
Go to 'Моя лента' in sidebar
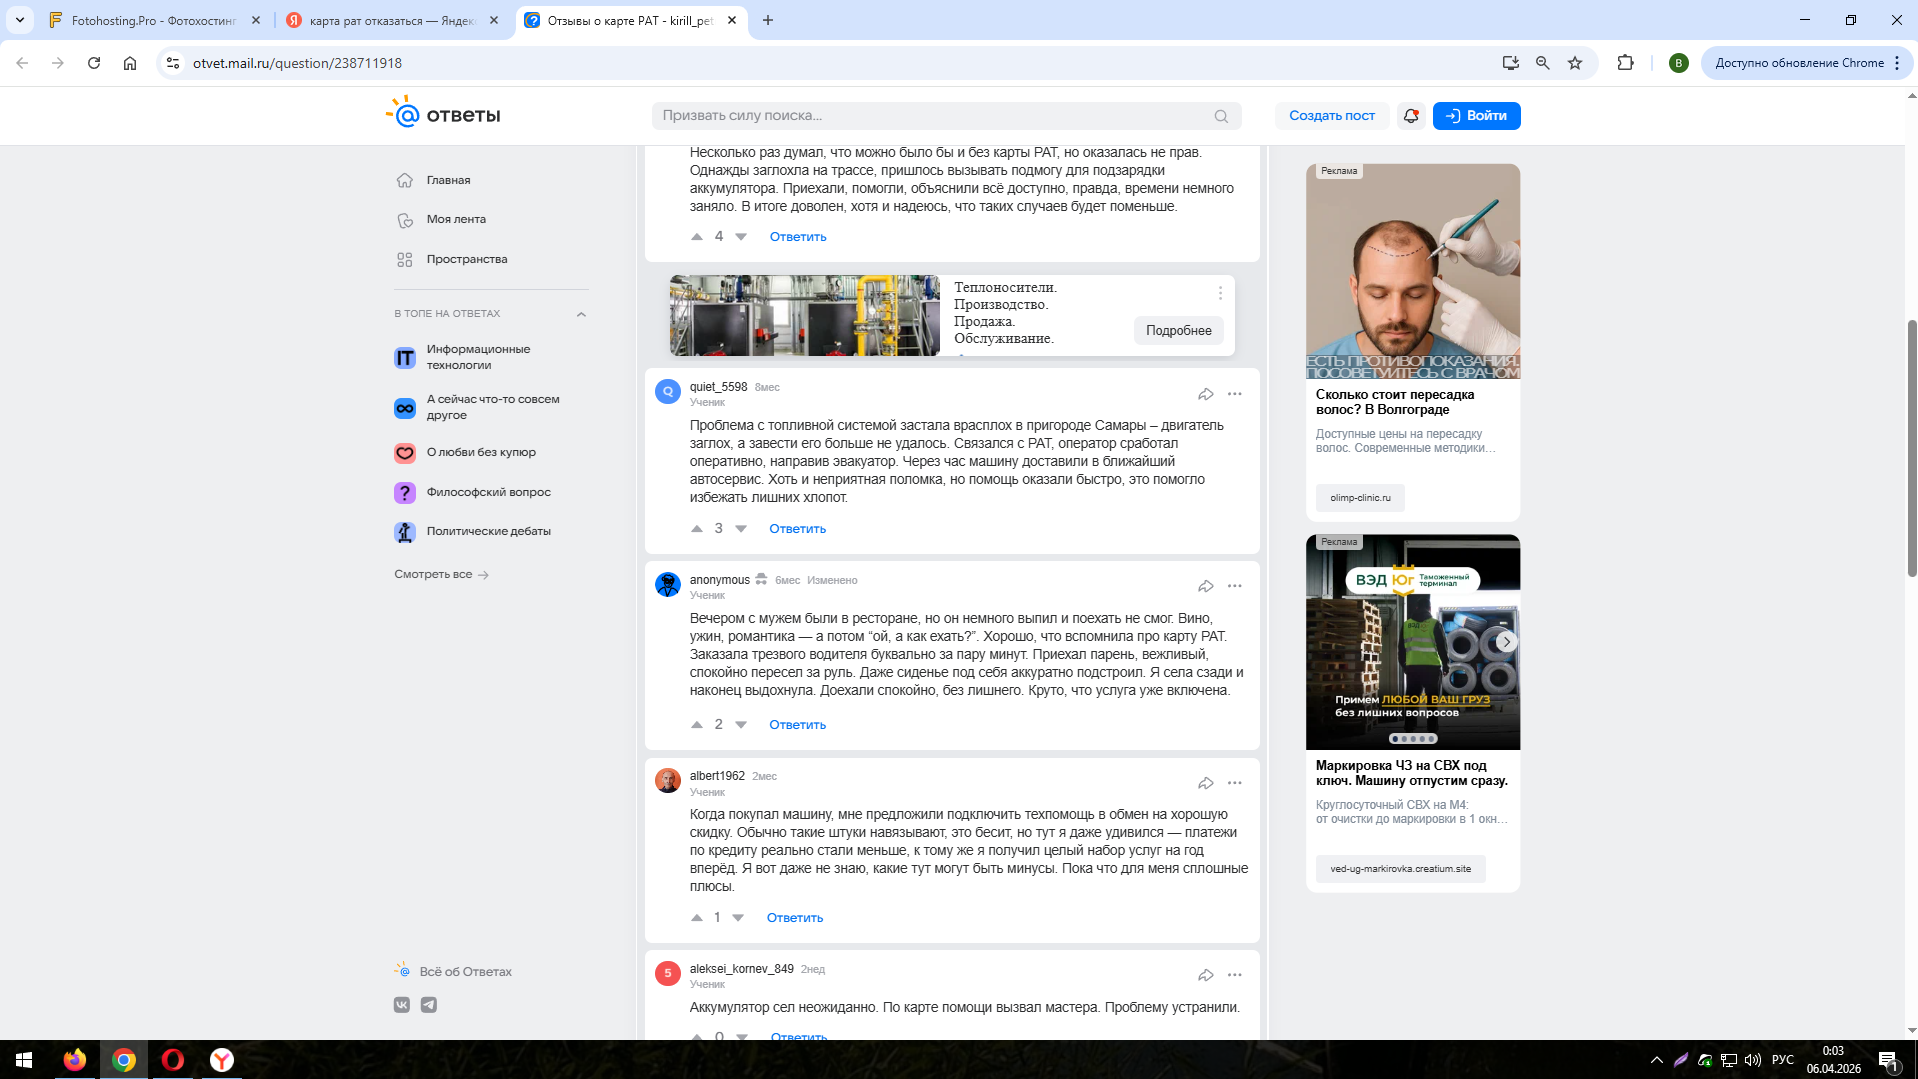[456, 220]
